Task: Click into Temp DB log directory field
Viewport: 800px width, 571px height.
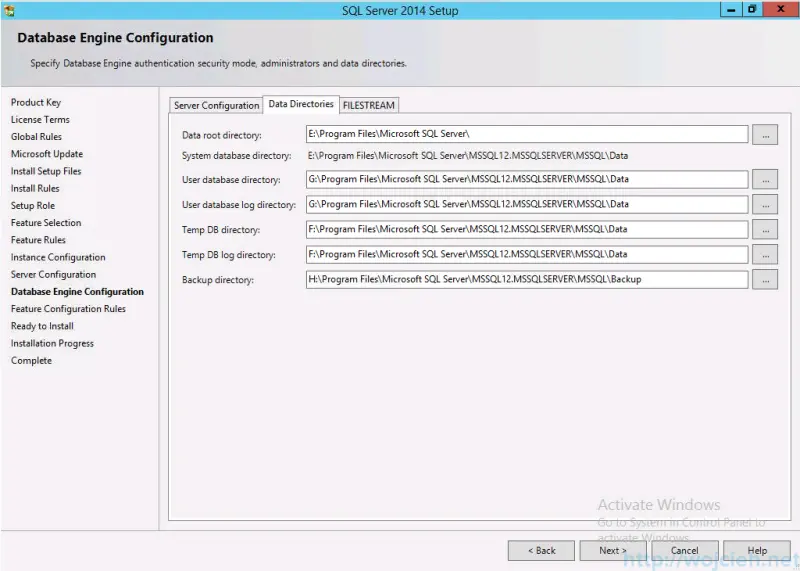Action: point(527,254)
